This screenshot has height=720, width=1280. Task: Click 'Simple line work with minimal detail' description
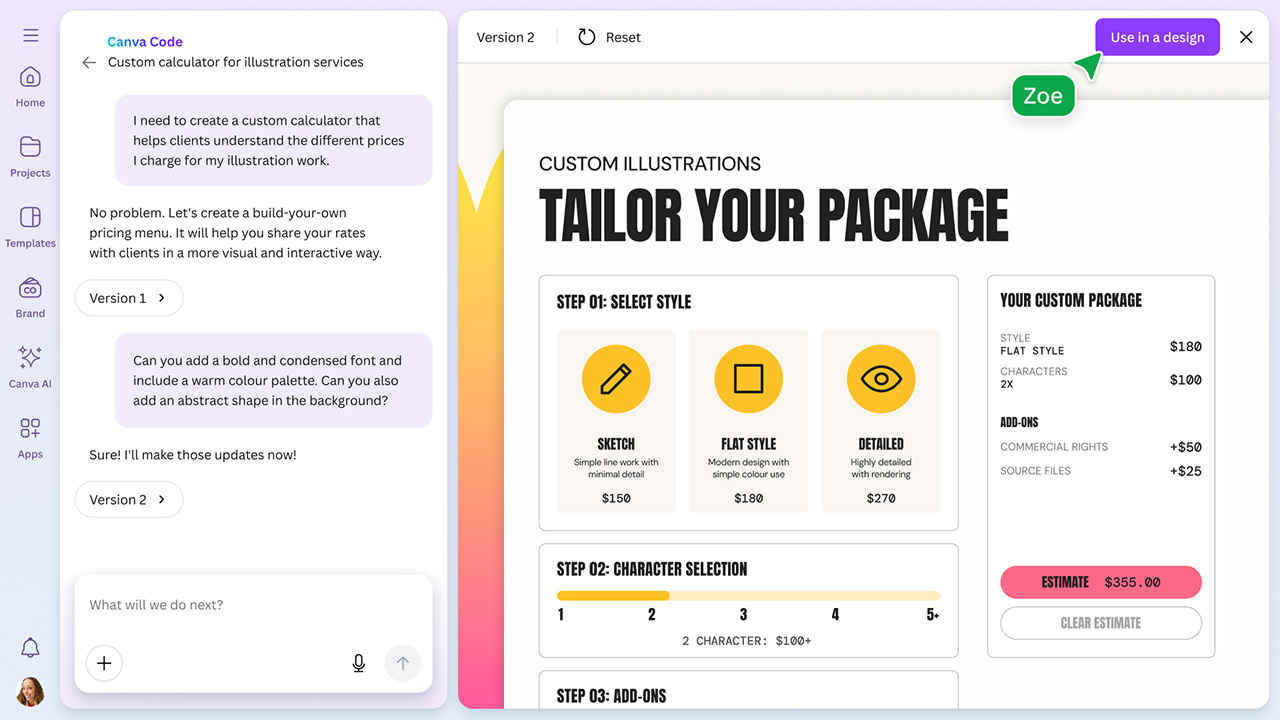click(x=616, y=468)
